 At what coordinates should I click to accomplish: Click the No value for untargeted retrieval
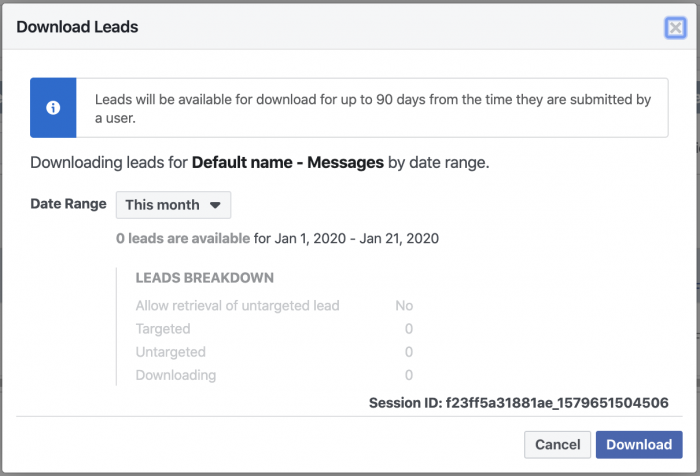coord(404,305)
